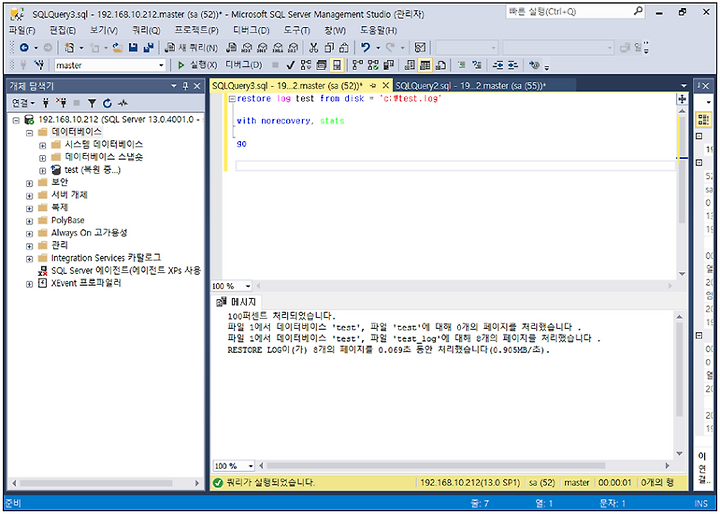Click the navigate Back arrow icon
Image resolution: width=720 pixels, height=514 pixels.
pyautogui.click(x=24, y=47)
